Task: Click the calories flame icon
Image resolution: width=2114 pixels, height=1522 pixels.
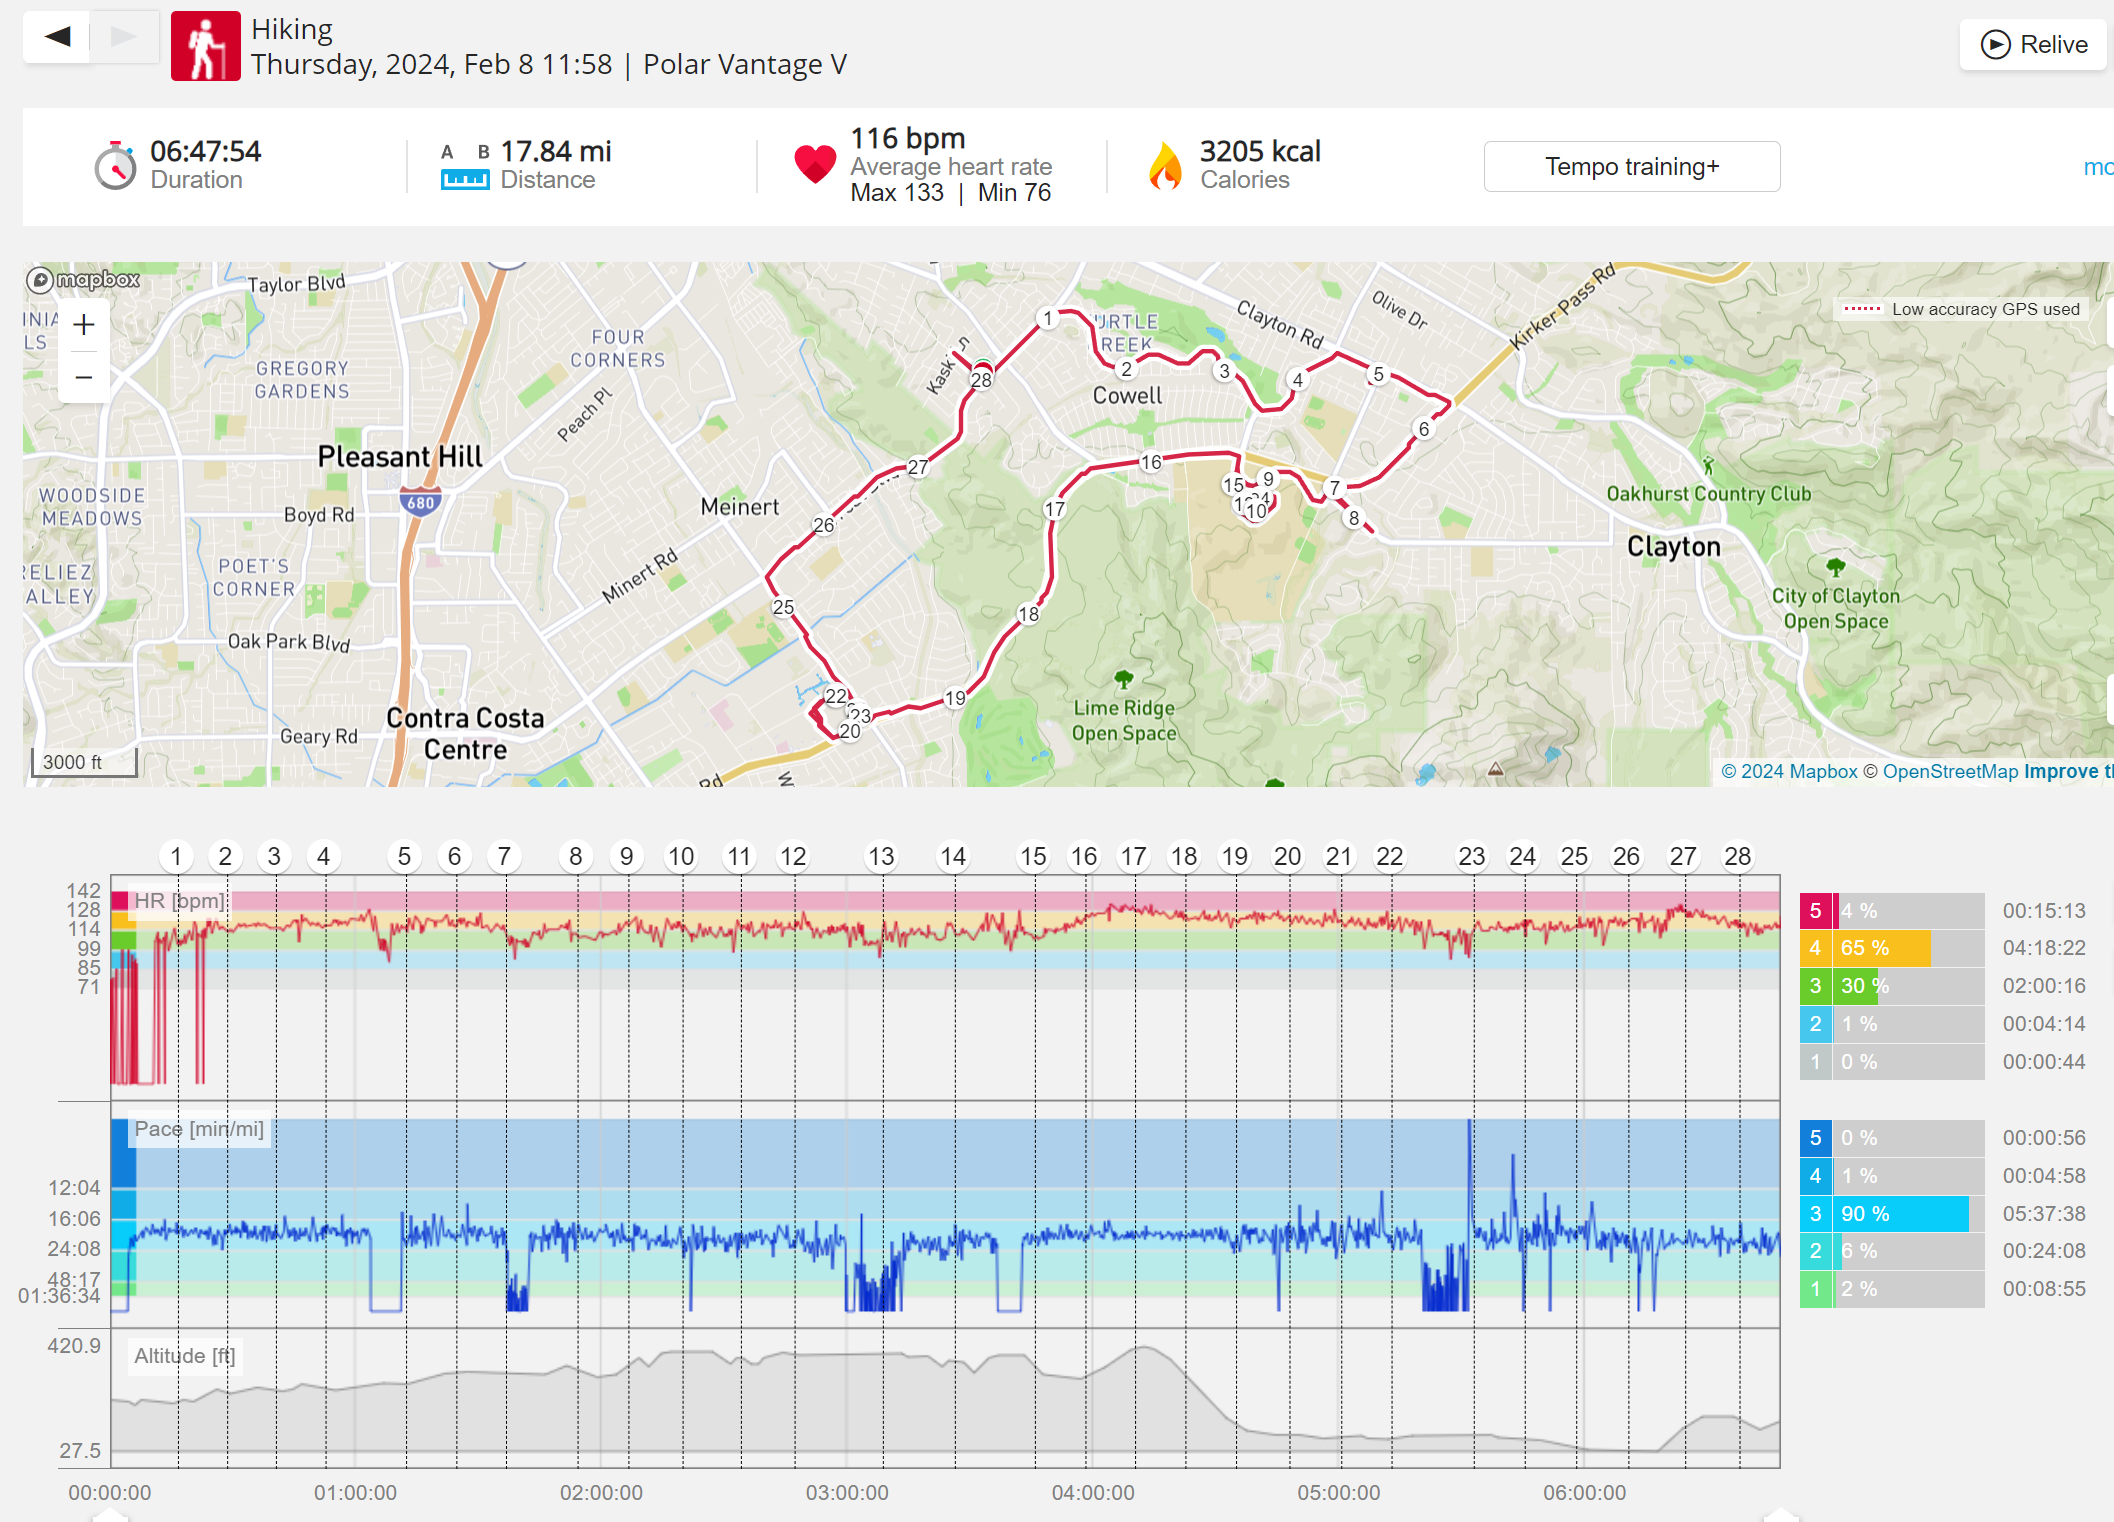Action: [x=1165, y=166]
